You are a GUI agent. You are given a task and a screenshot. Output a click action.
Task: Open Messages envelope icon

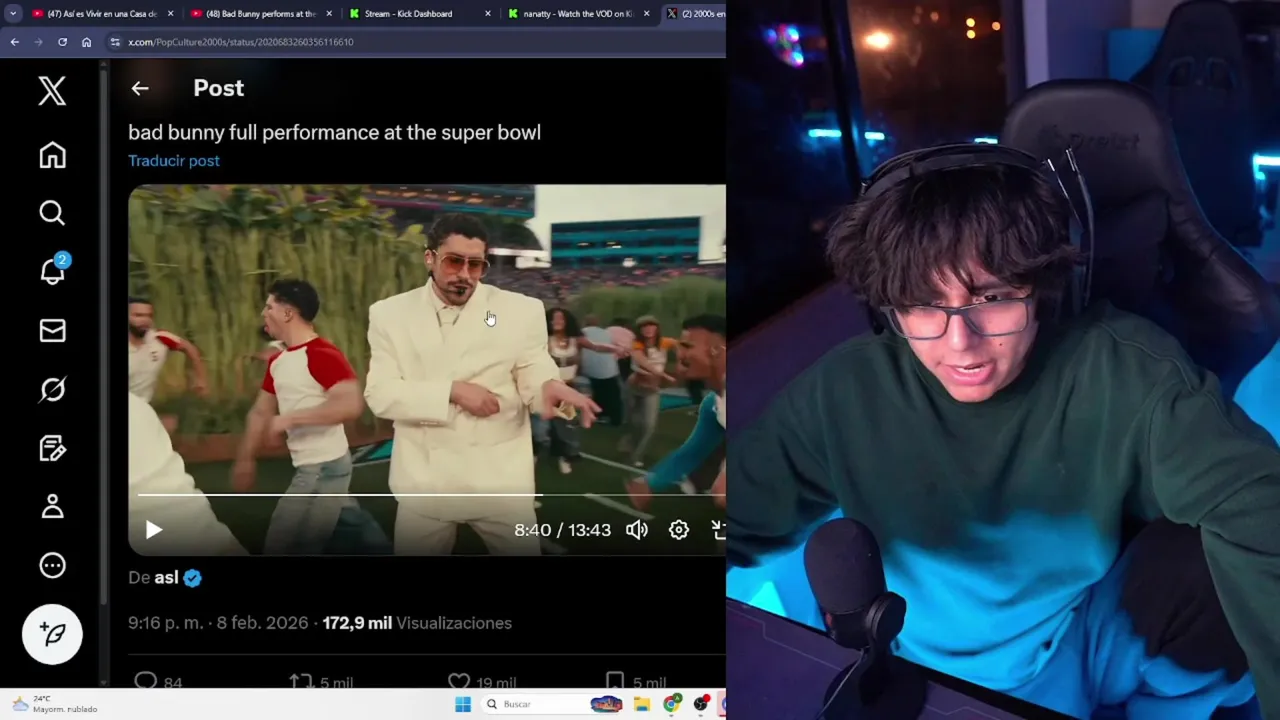(x=52, y=330)
